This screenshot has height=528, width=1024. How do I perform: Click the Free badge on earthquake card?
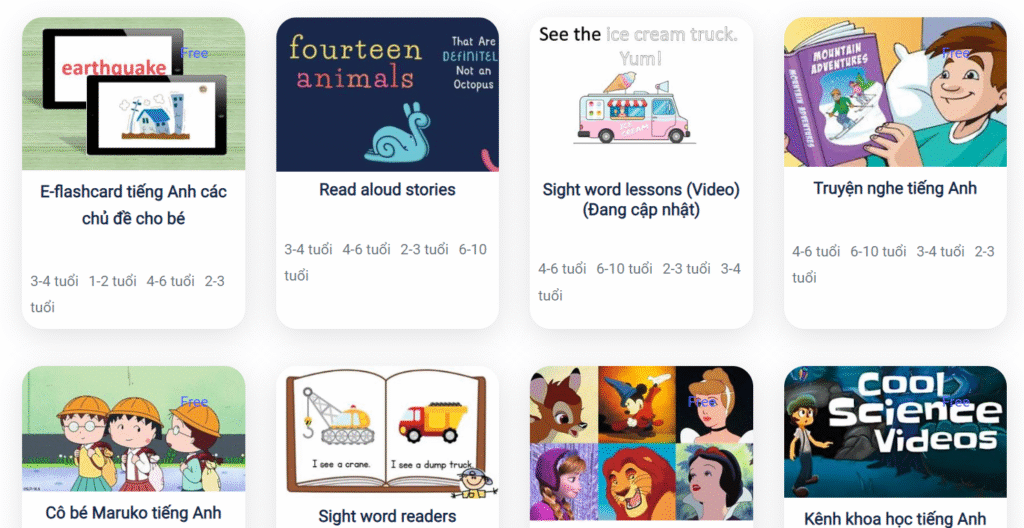pyautogui.click(x=194, y=53)
